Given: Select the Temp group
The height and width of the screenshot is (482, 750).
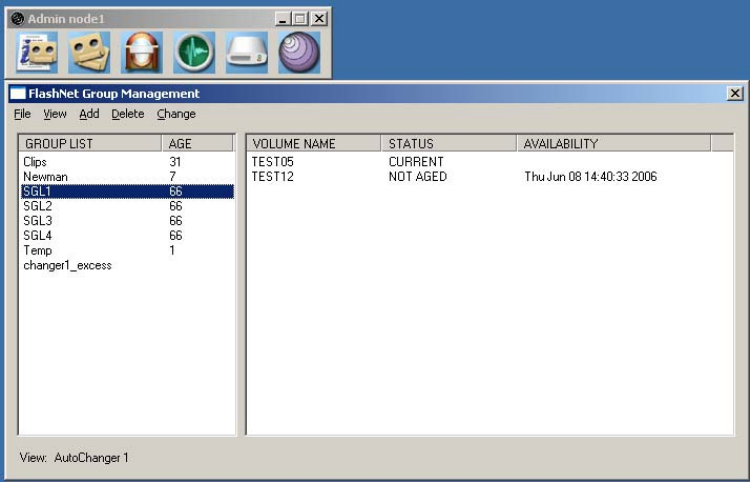Looking at the screenshot, I should coord(37,251).
